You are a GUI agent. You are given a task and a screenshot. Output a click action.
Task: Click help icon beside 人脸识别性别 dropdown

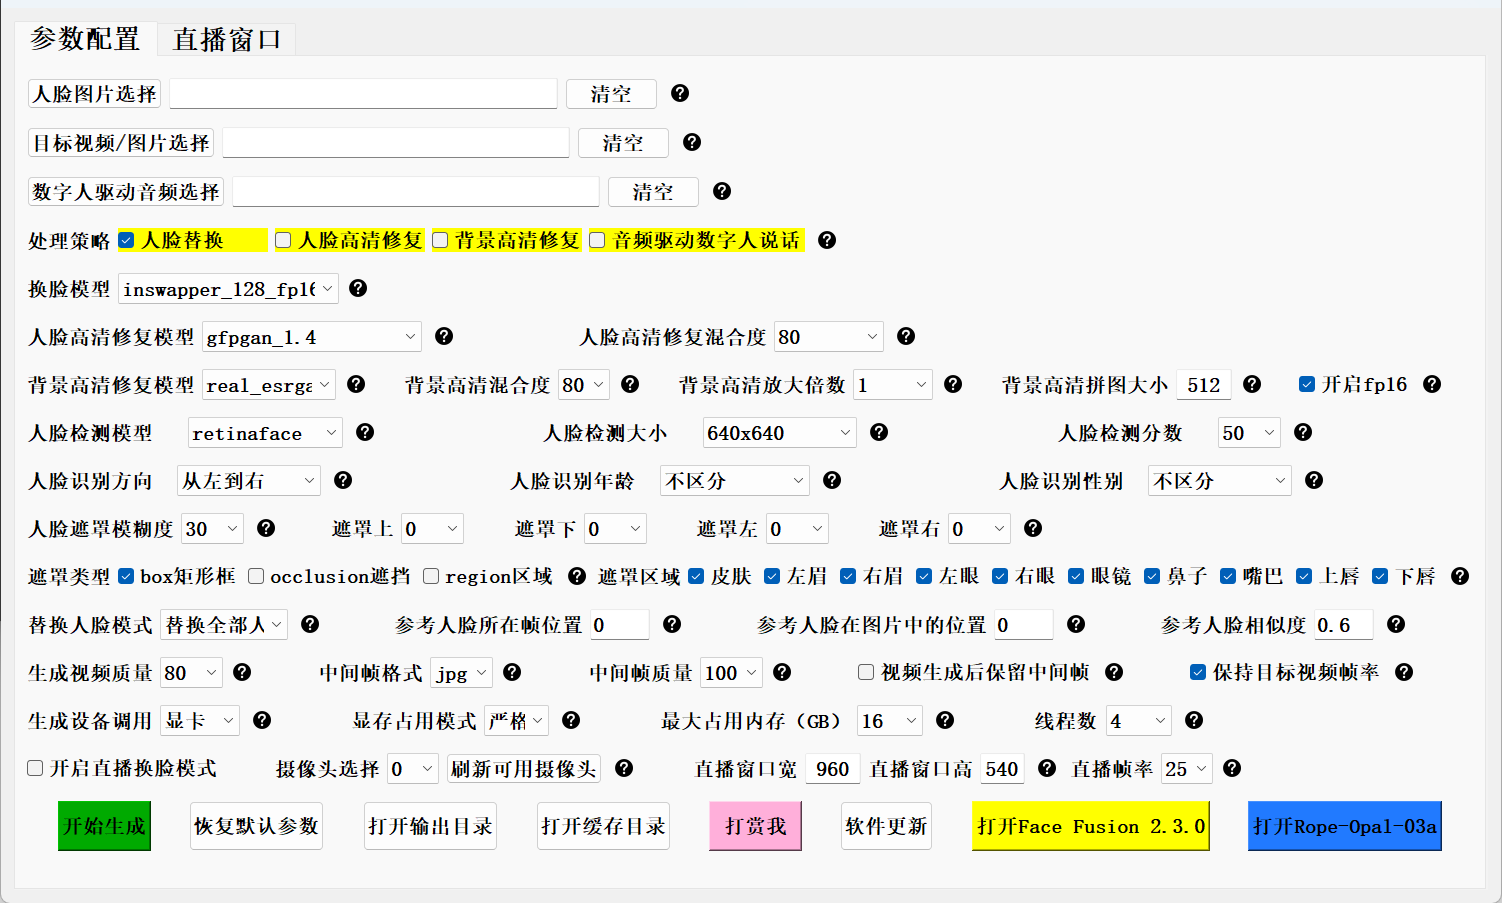pyautogui.click(x=1314, y=480)
